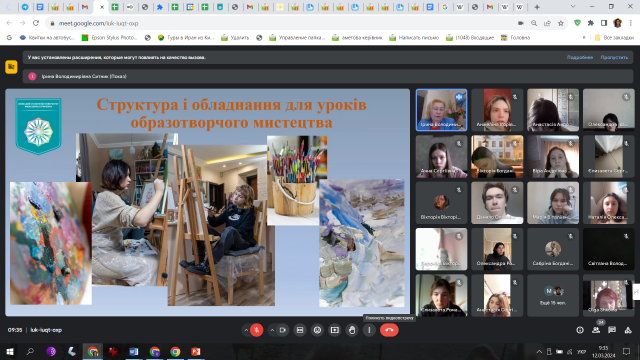Open Chrome profile avatar menu
This screenshot has width=640, height=360.
[618, 23]
